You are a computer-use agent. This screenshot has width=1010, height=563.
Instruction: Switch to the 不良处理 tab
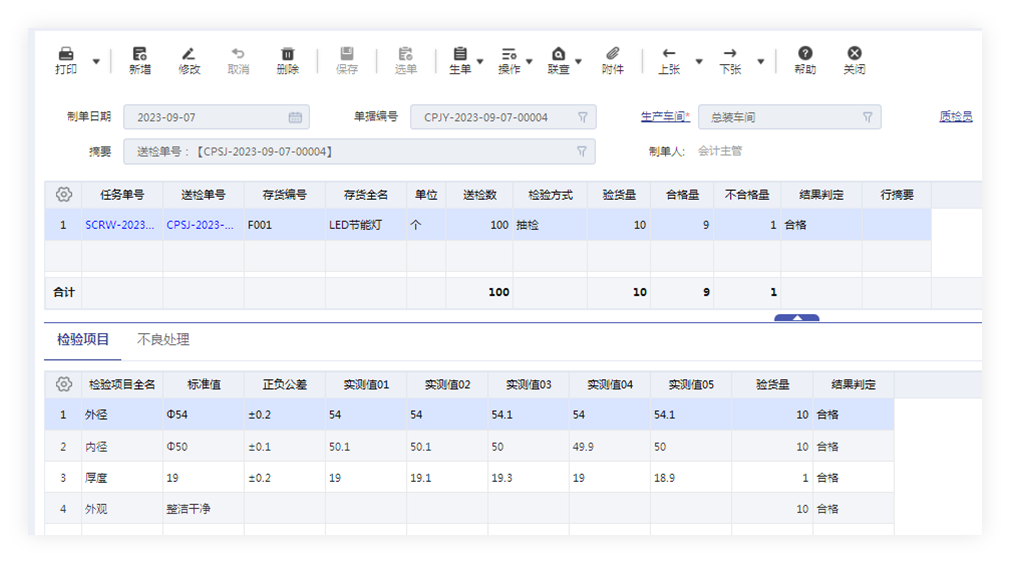pyautogui.click(x=163, y=340)
